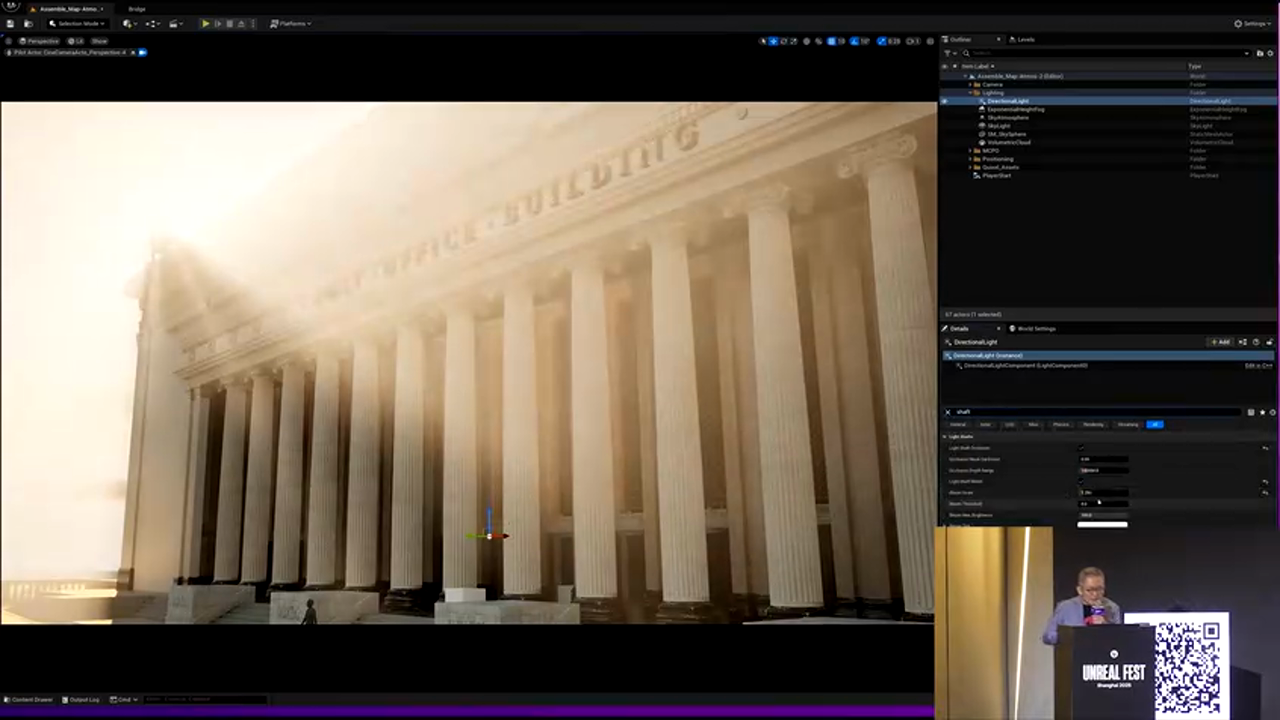Expand the Camera folder in Outliner
This screenshot has height=720, width=1280.
pyautogui.click(x=971, y=84)
